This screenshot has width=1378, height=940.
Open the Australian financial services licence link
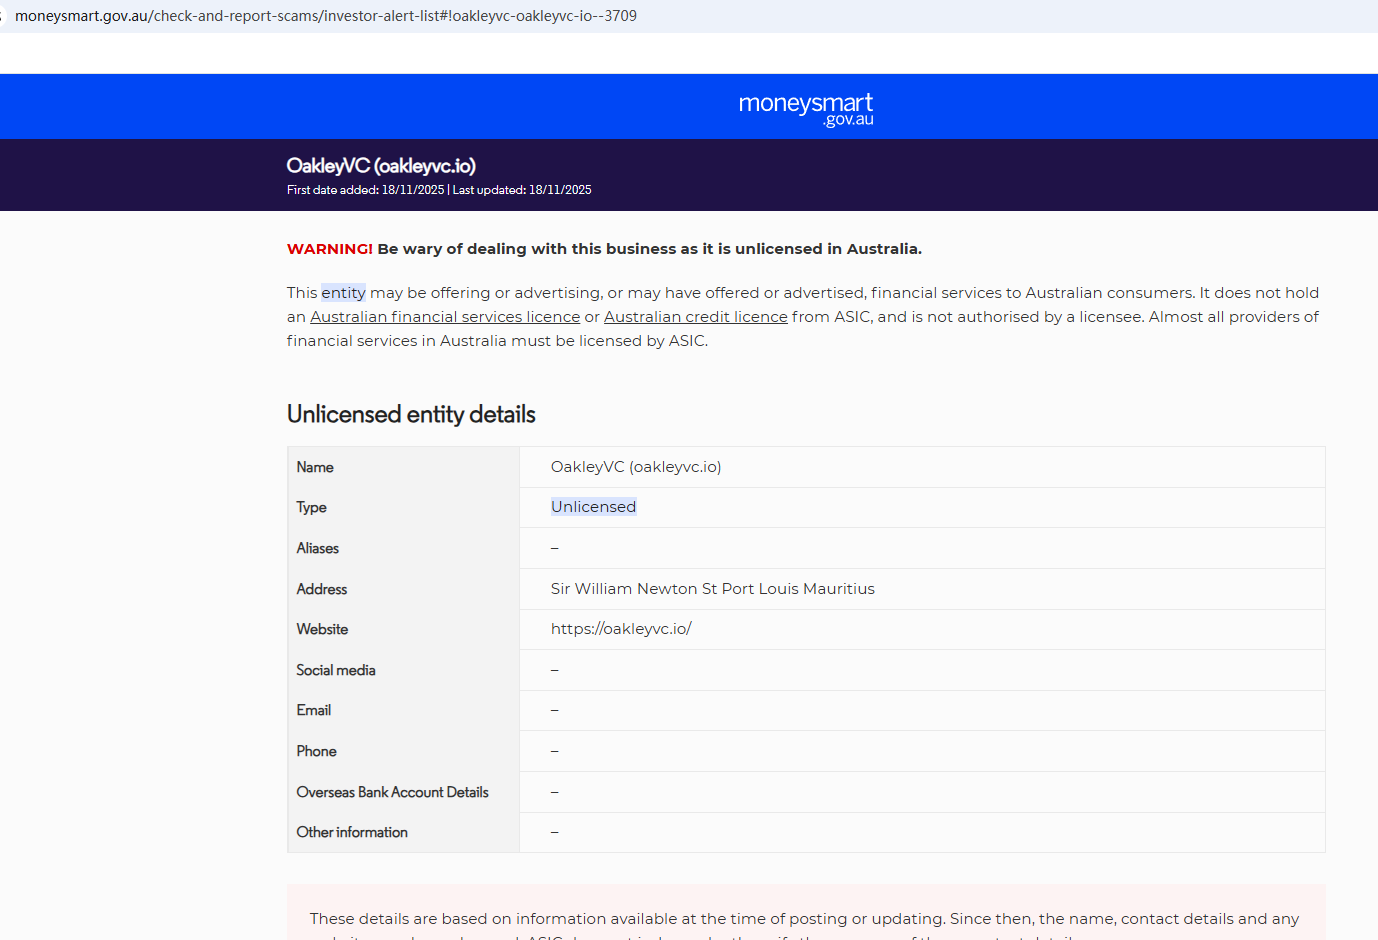(x=445, y=317)
